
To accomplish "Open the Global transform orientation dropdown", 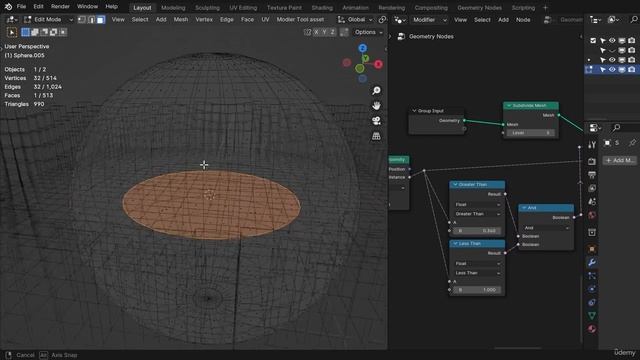I will [x=355, y=20].
